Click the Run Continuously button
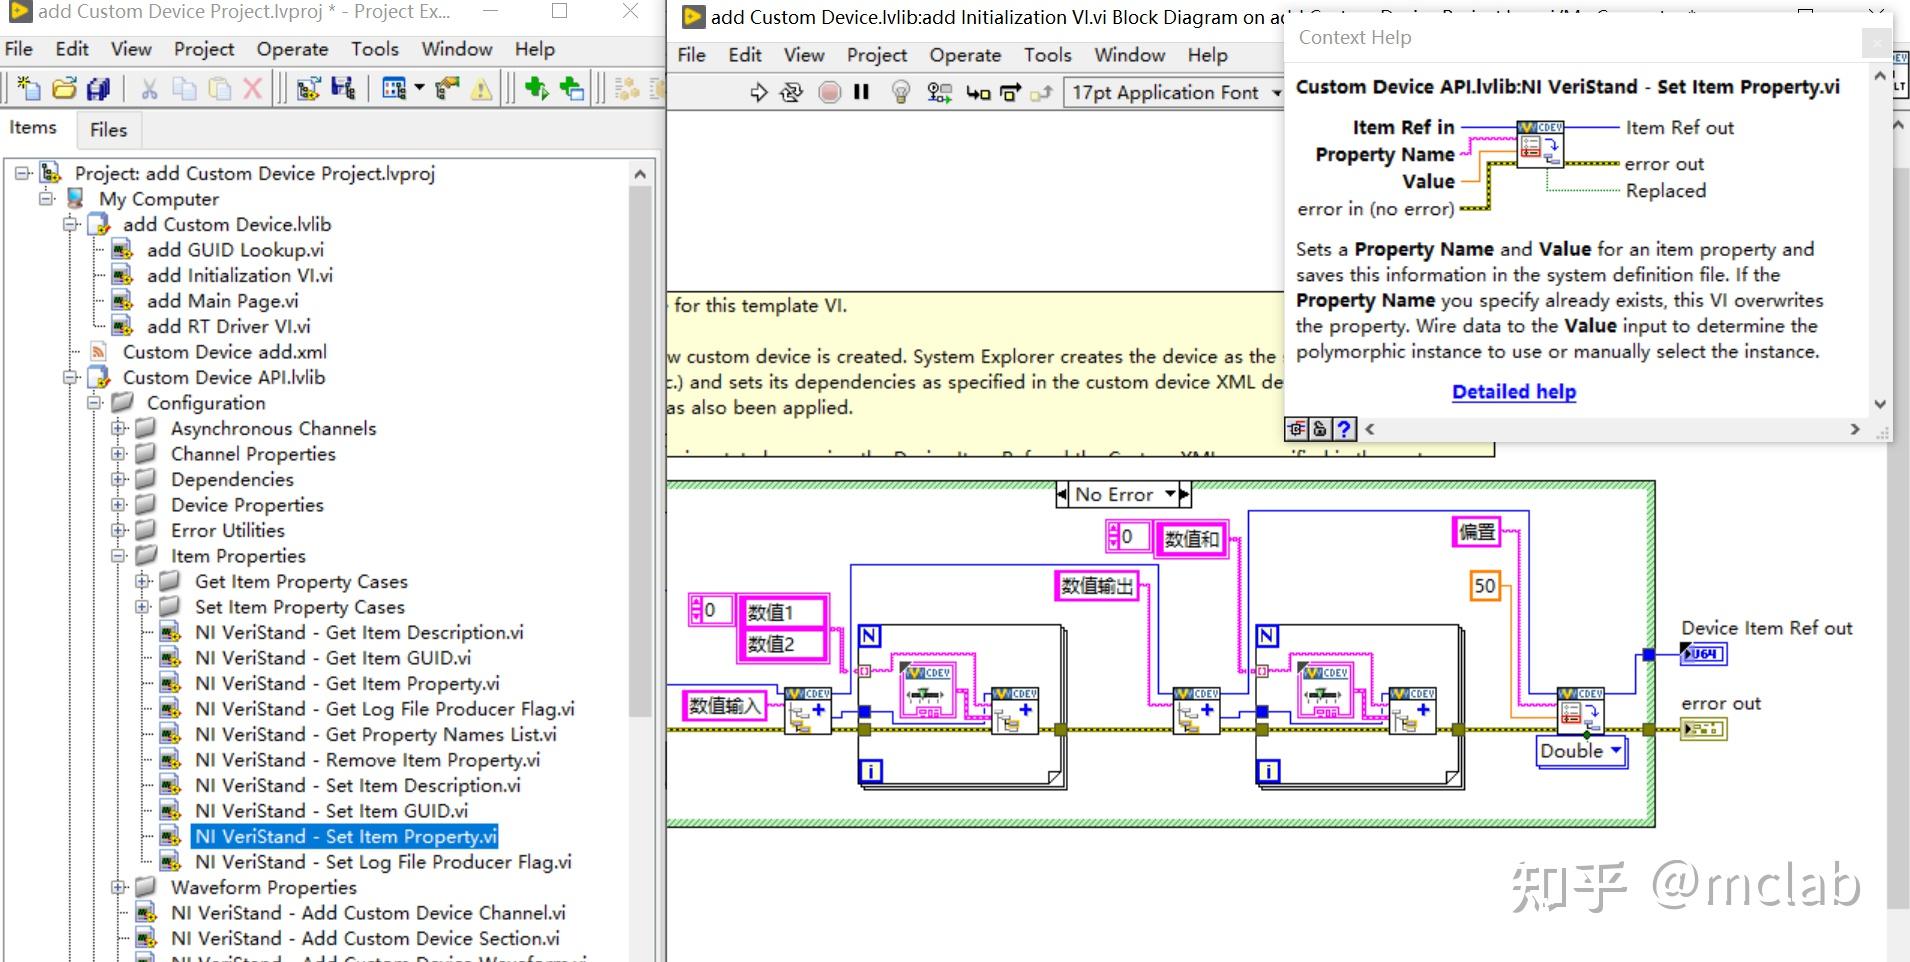 pos(791,93)
